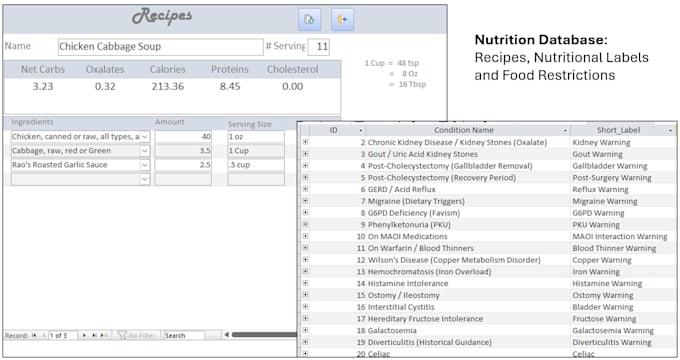
Task: Click 'Nutrition Database:' heading text
Action: click(541, 40)
